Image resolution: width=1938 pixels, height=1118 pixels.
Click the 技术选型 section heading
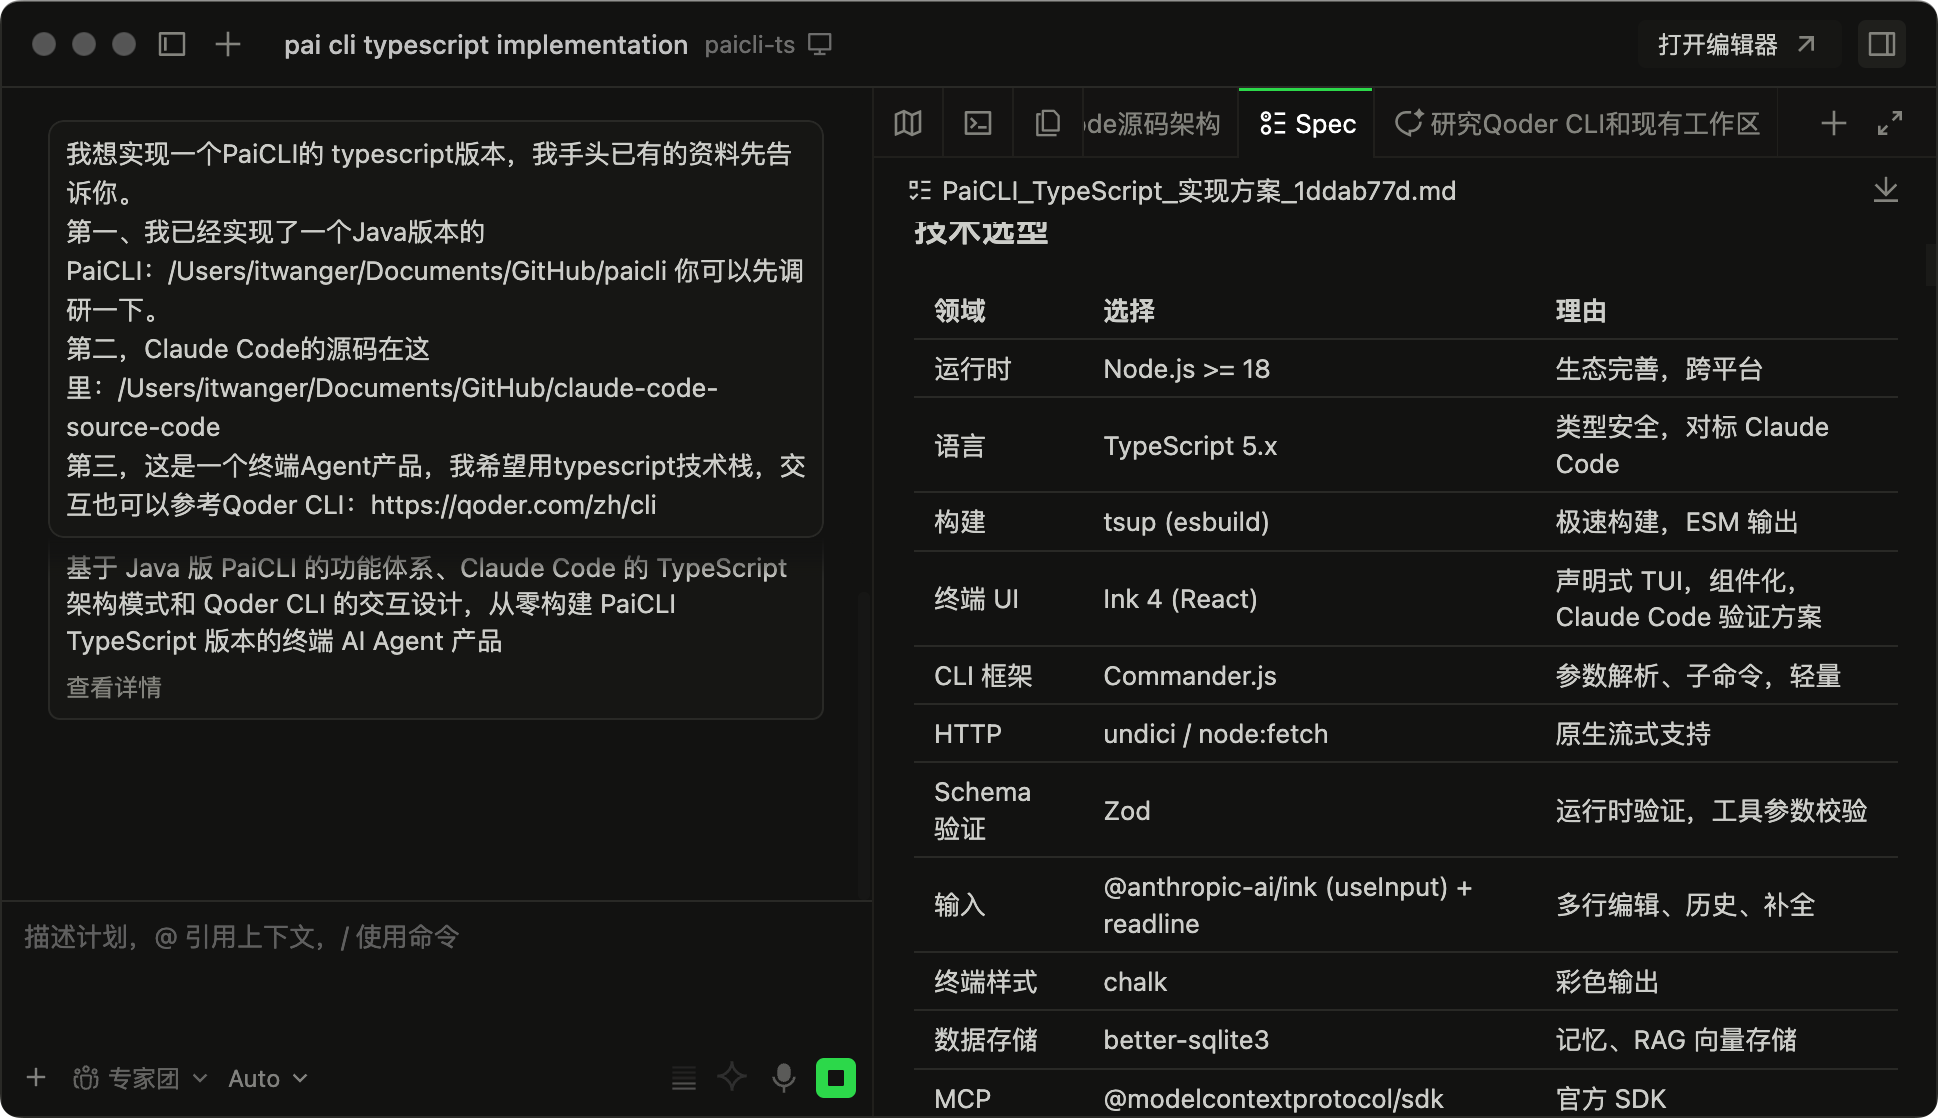(980, 233)
